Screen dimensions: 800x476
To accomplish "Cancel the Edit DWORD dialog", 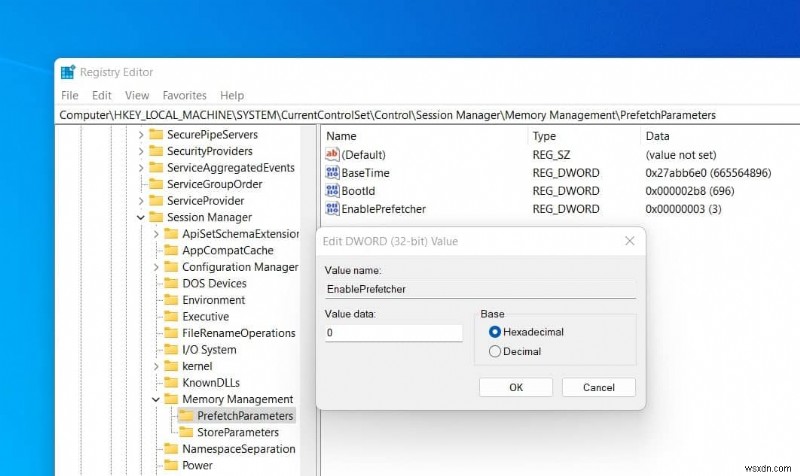I will click(598, 387).
